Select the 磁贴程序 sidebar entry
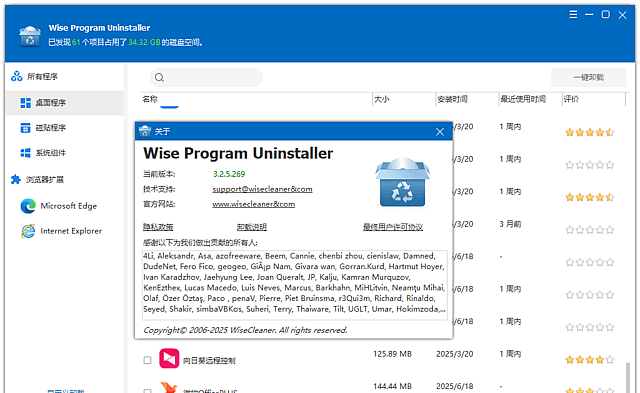Image resolution: width=640 pixels, height=393 pixels. (65, 128)
